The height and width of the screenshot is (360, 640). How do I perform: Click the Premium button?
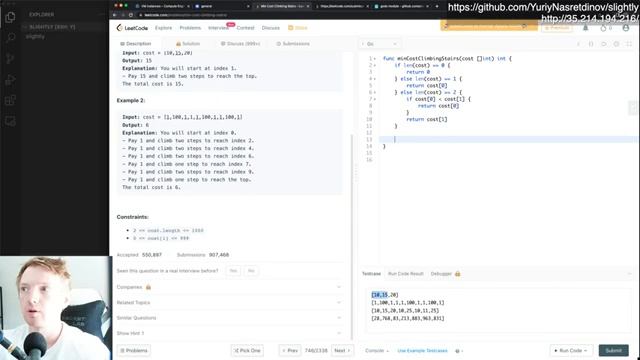point(557,28)
